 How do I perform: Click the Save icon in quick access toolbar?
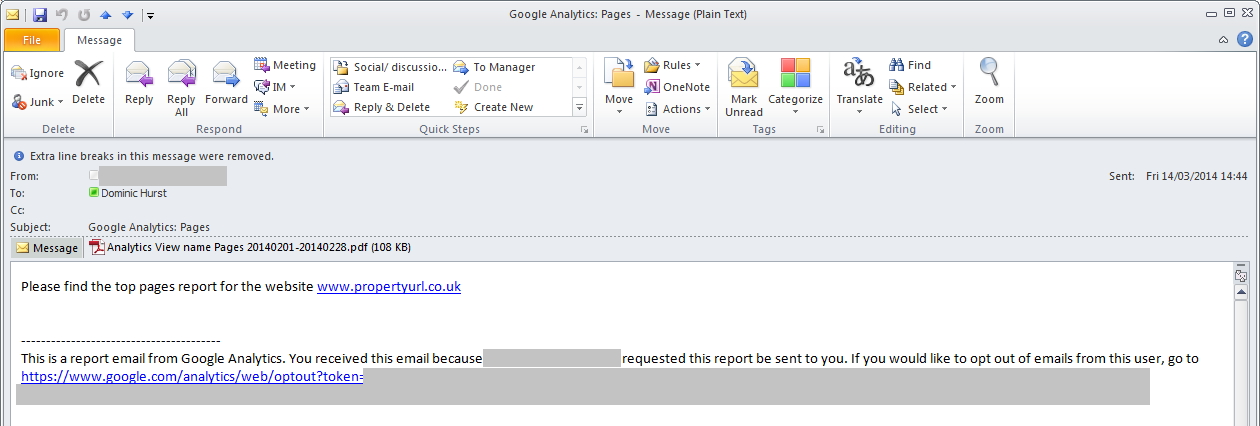tap(40, 15)
